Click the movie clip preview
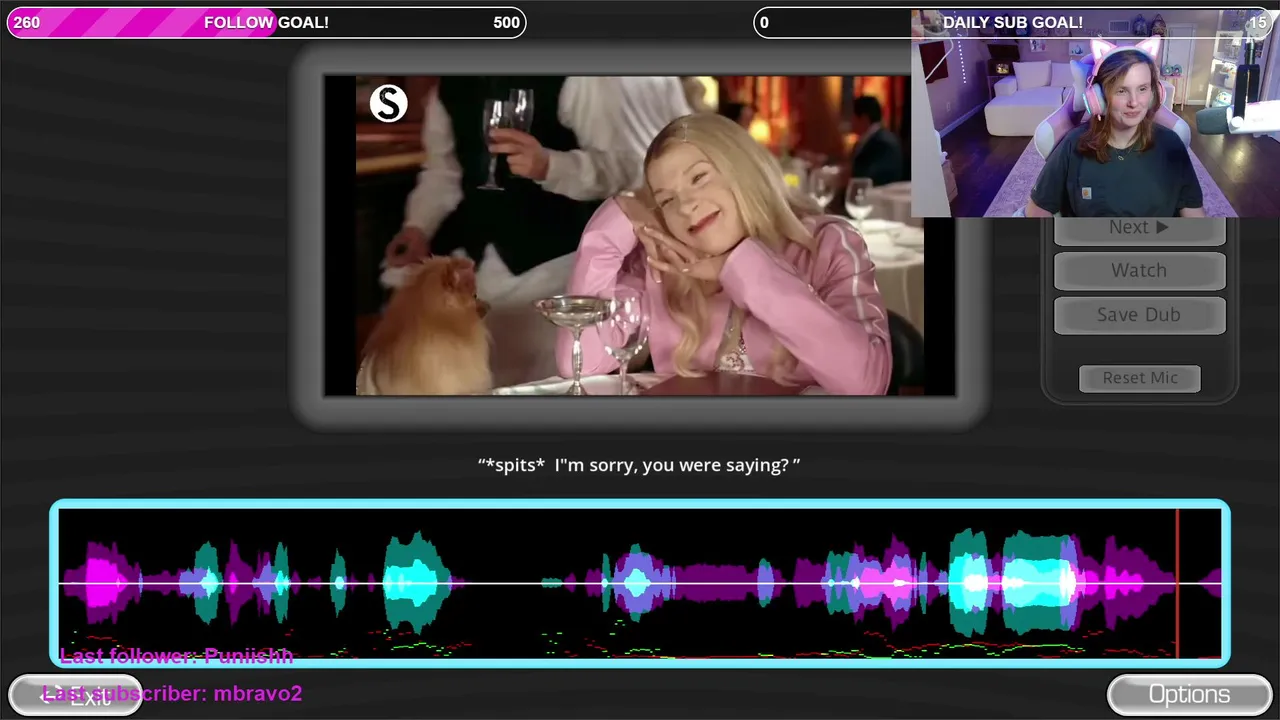The height and width of the screenshot is (720, 1280). point(640,236)
